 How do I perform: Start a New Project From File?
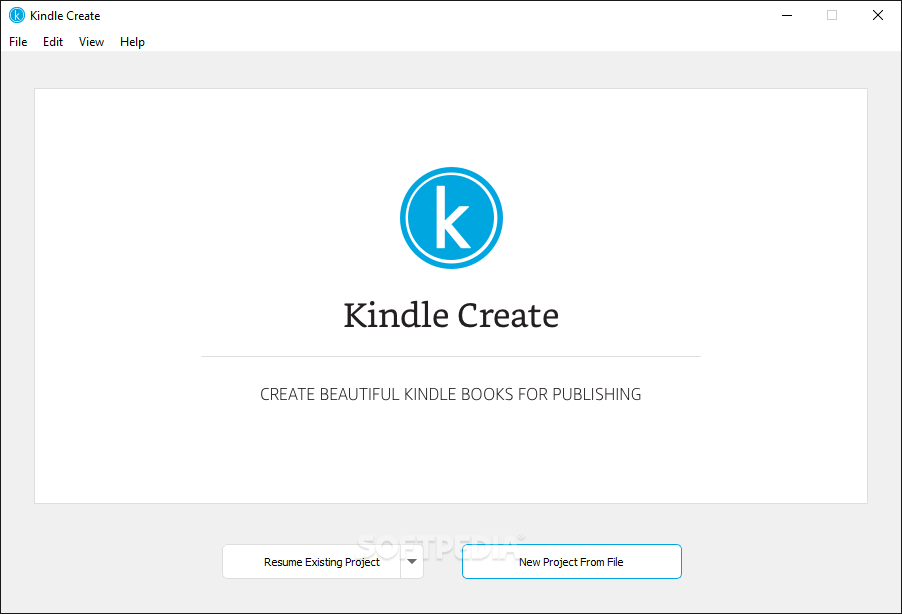coord(571,562)
